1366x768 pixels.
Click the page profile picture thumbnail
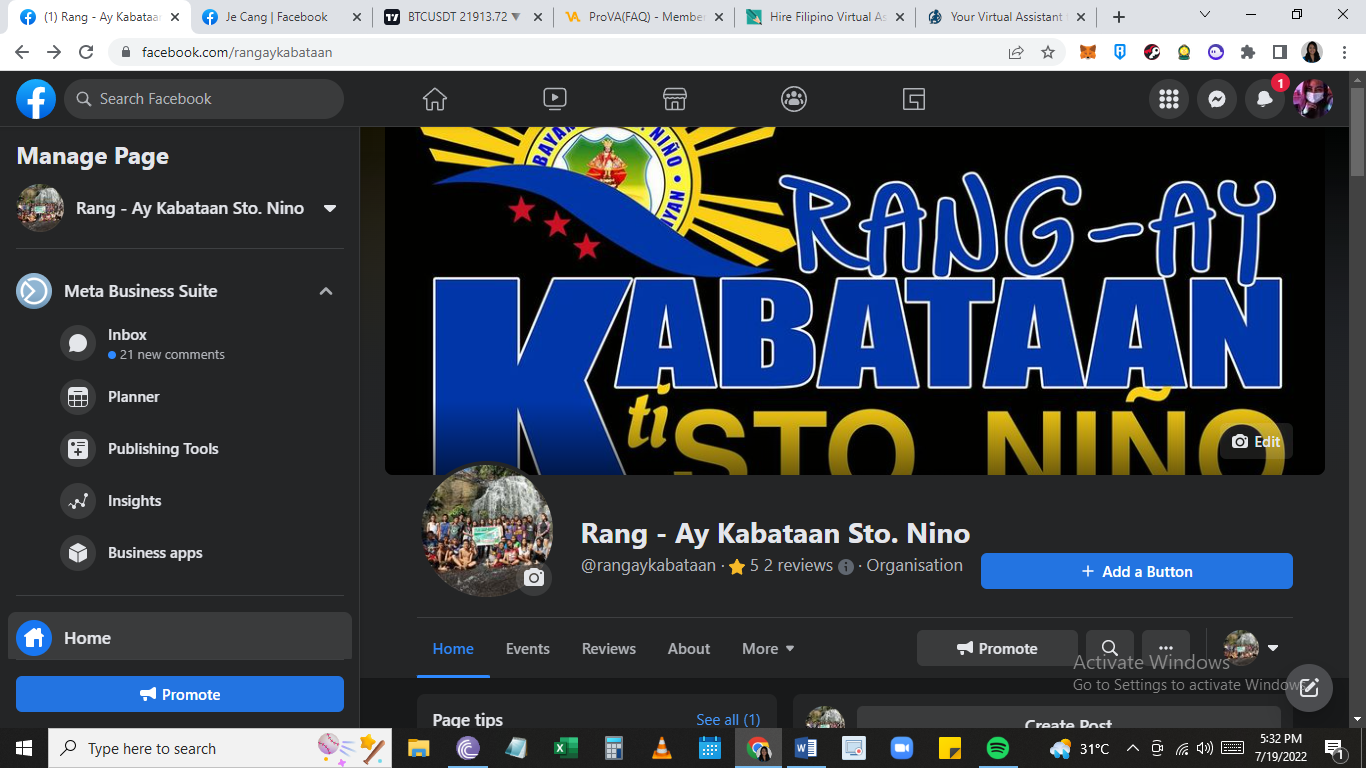[x=487, y=530]
